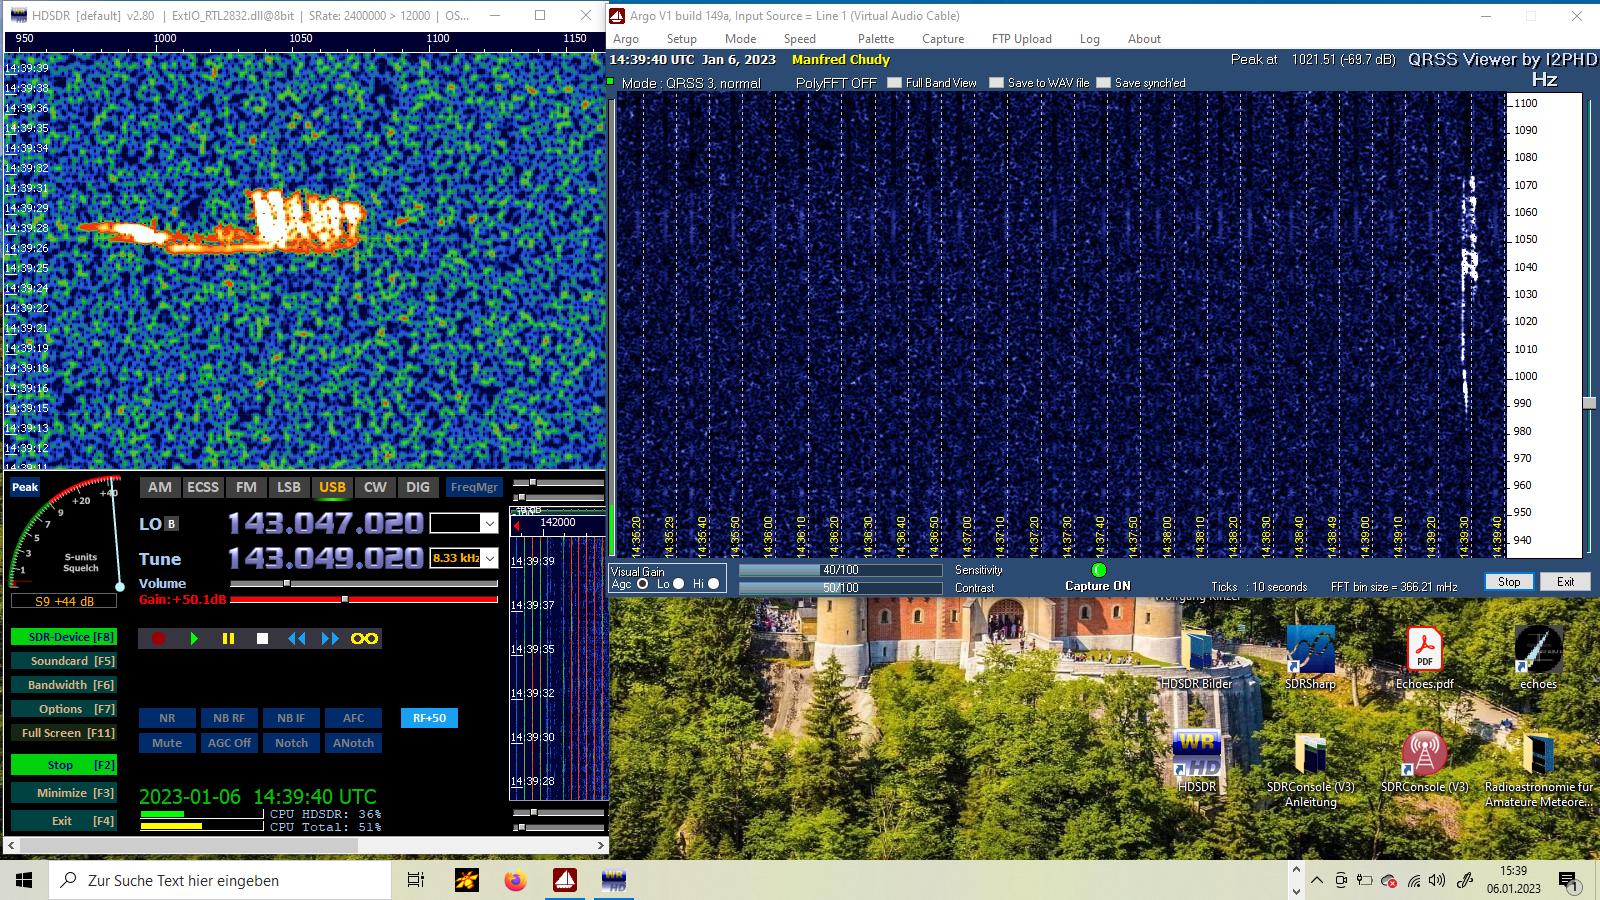Screen dimensions: 1600x900
Task: Open the Speed menu in Argo
Action: click(x=799, y=39)
